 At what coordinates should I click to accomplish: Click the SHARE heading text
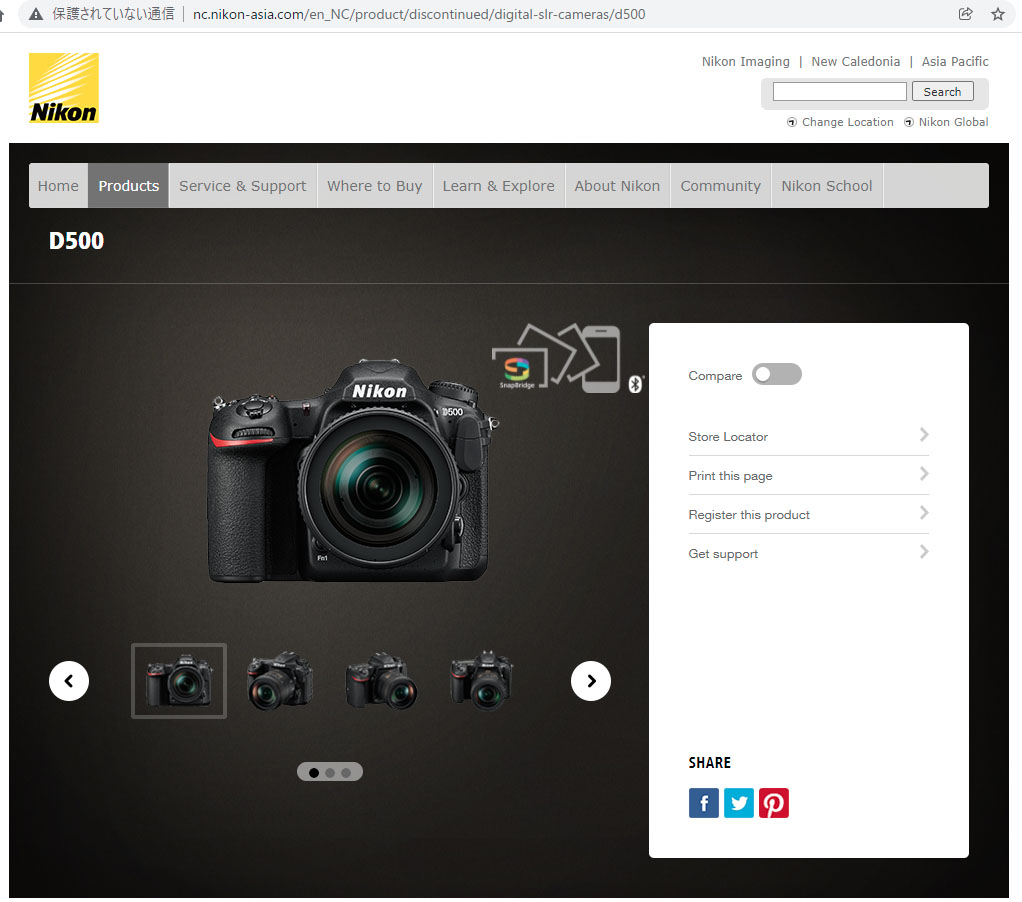[x=710, y=763]
